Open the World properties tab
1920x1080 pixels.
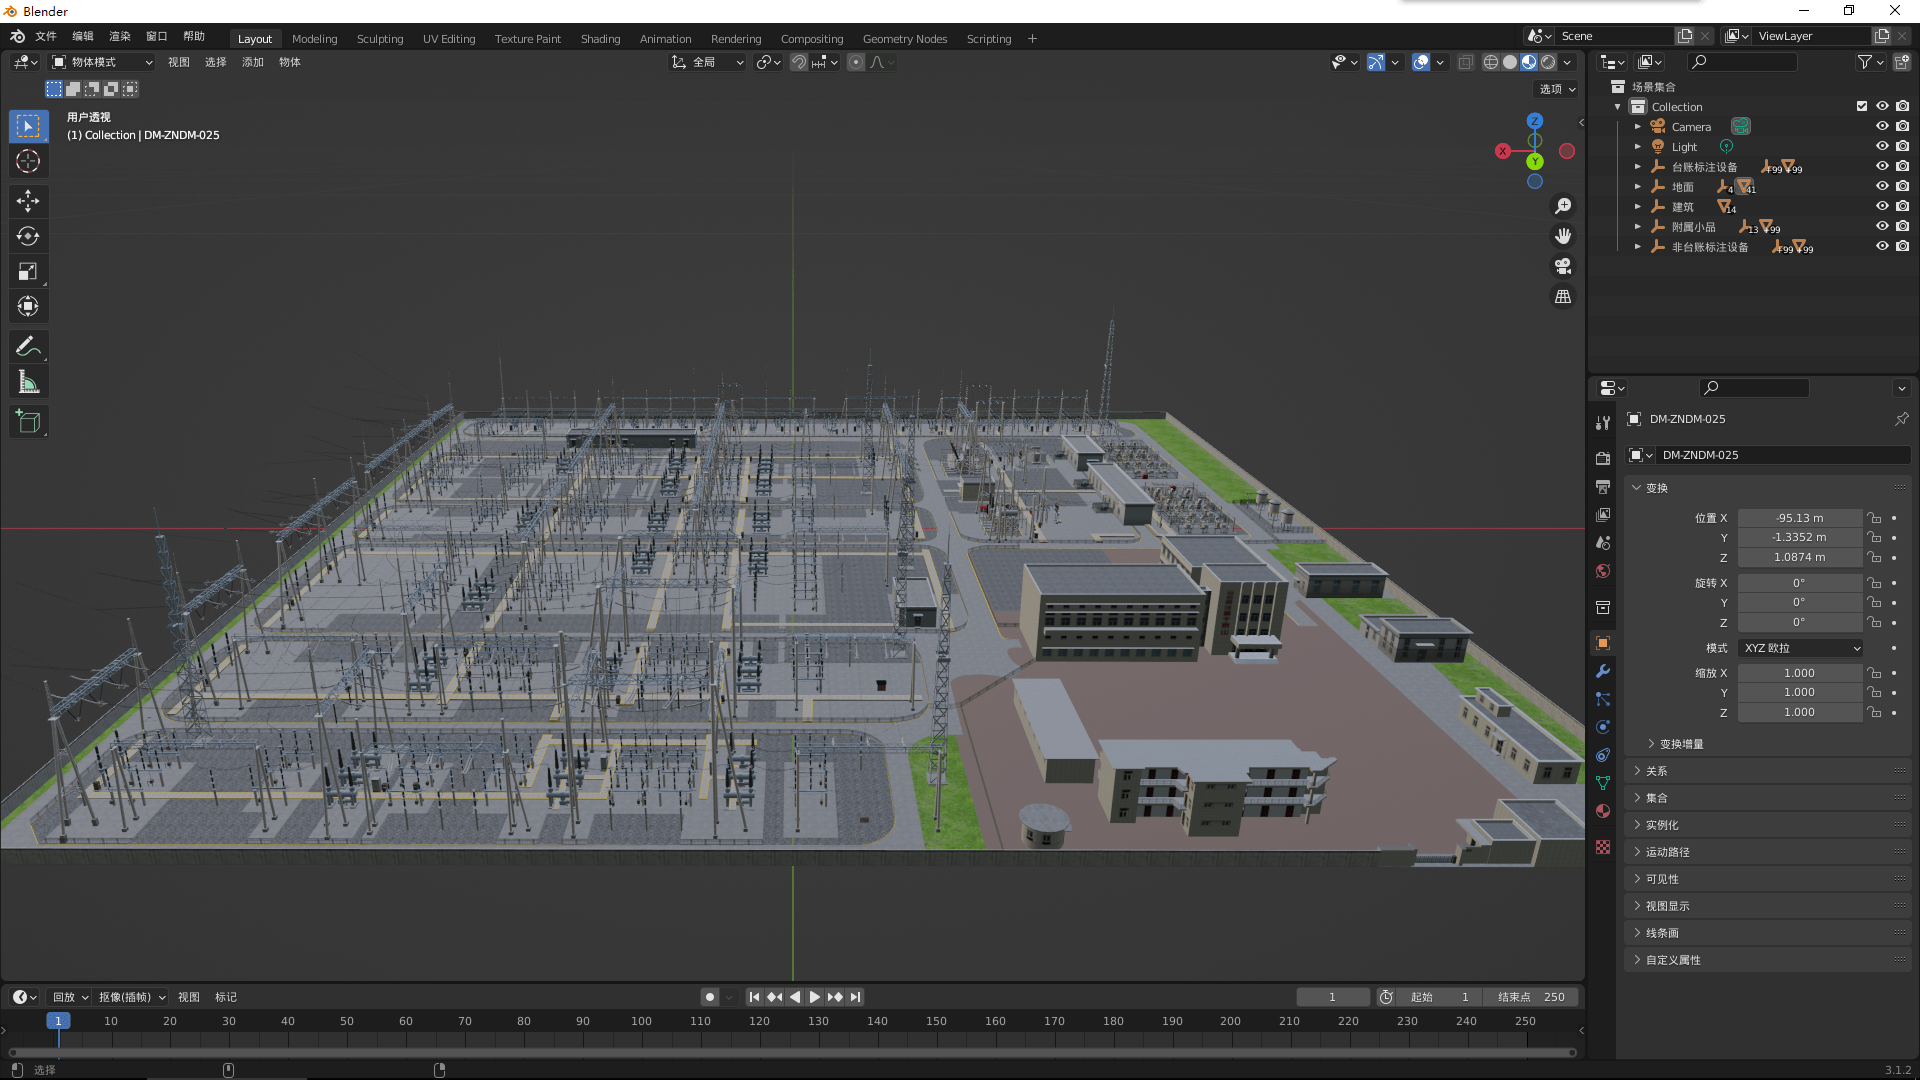click(1603, 571)
